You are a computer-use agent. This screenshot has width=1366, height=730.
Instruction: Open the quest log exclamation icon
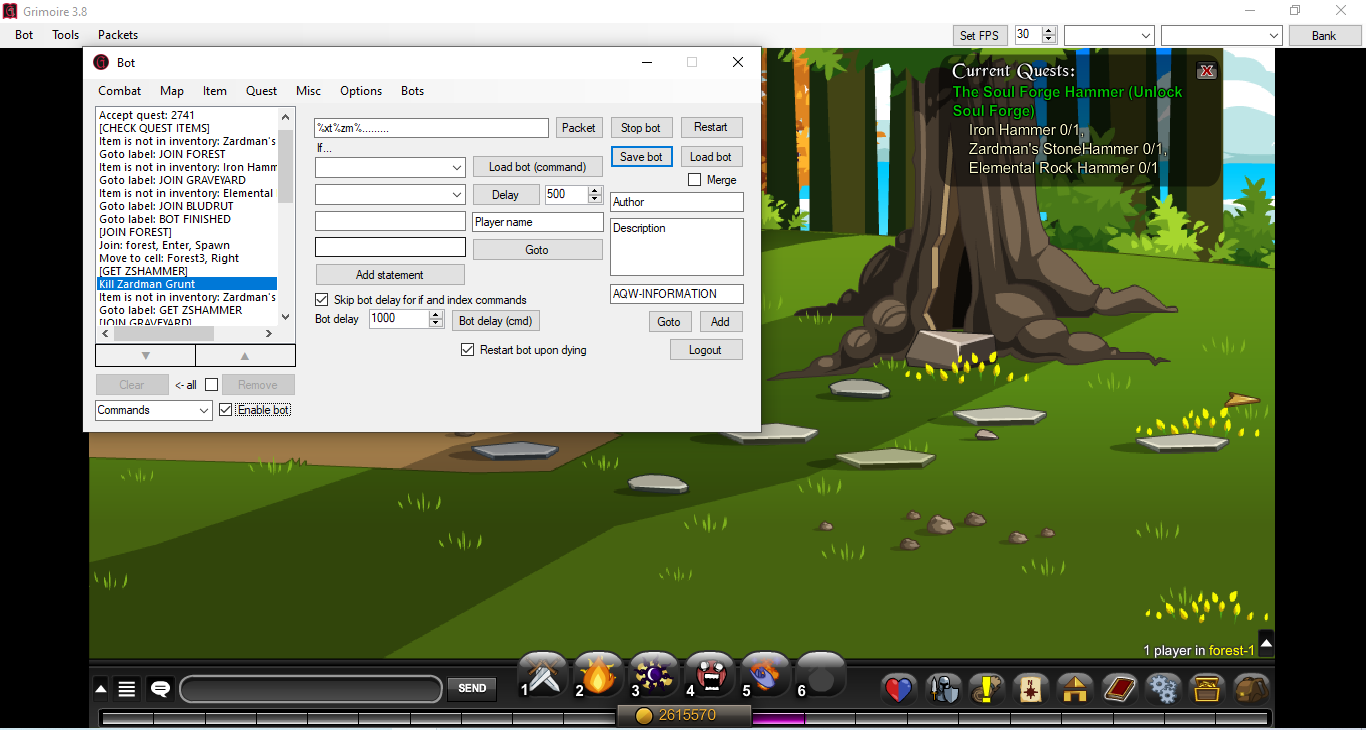[987, 688]
